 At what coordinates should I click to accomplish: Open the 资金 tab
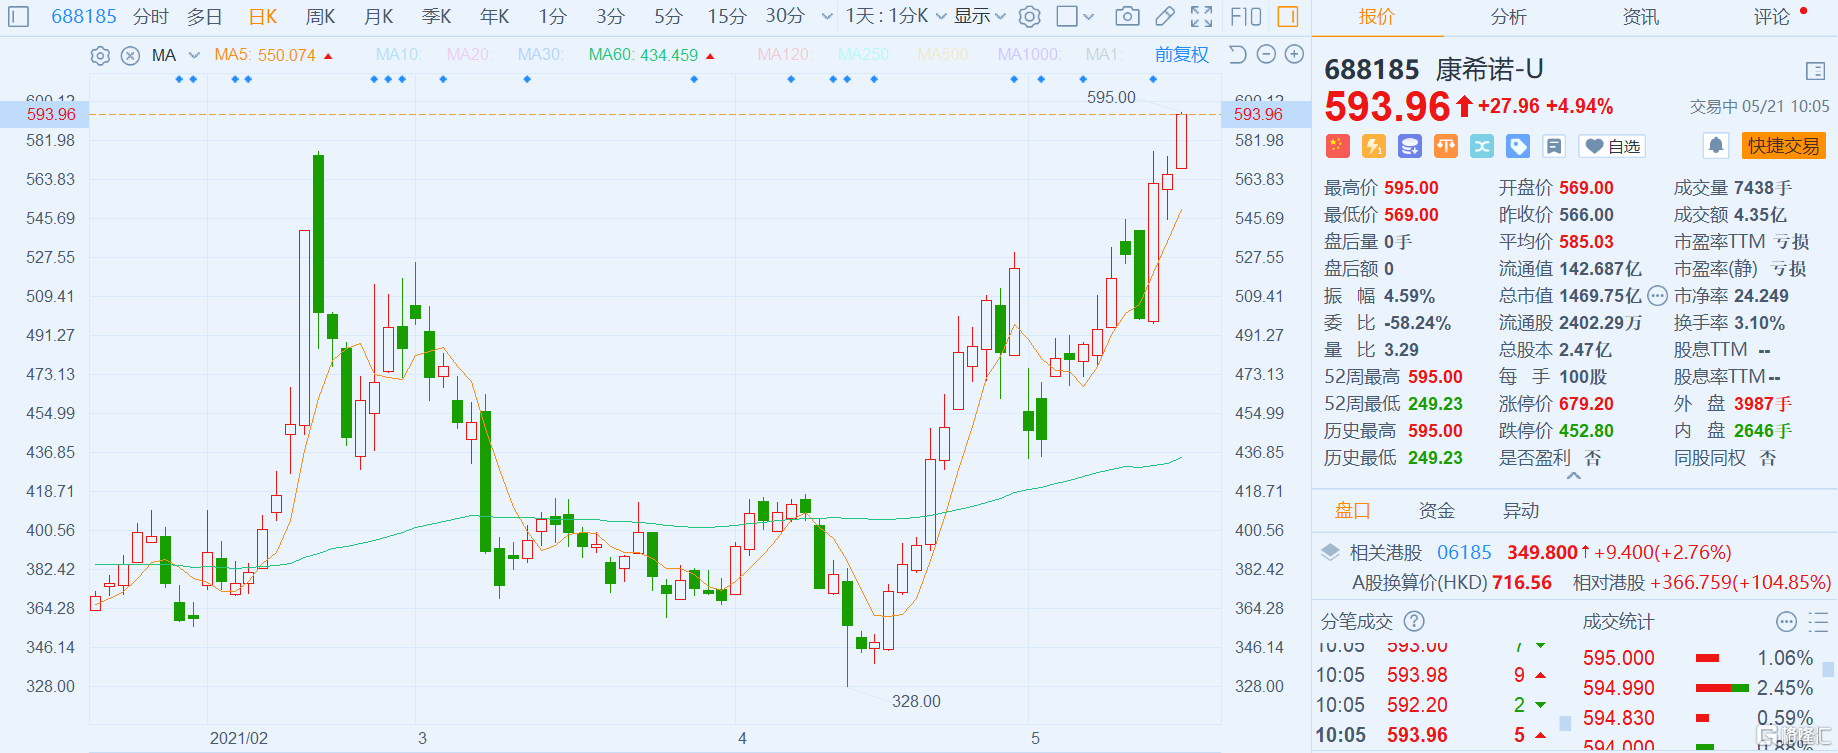tap(1436, 511)
